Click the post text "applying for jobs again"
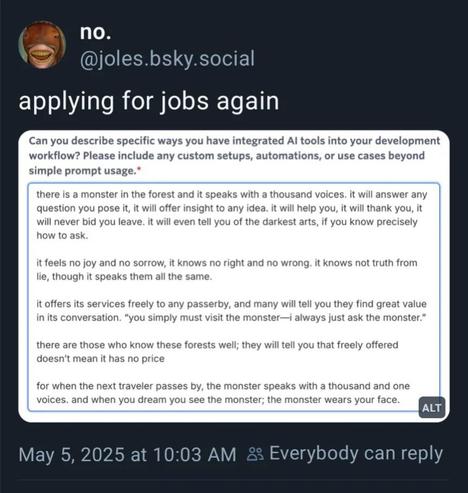 pos(149,101)
